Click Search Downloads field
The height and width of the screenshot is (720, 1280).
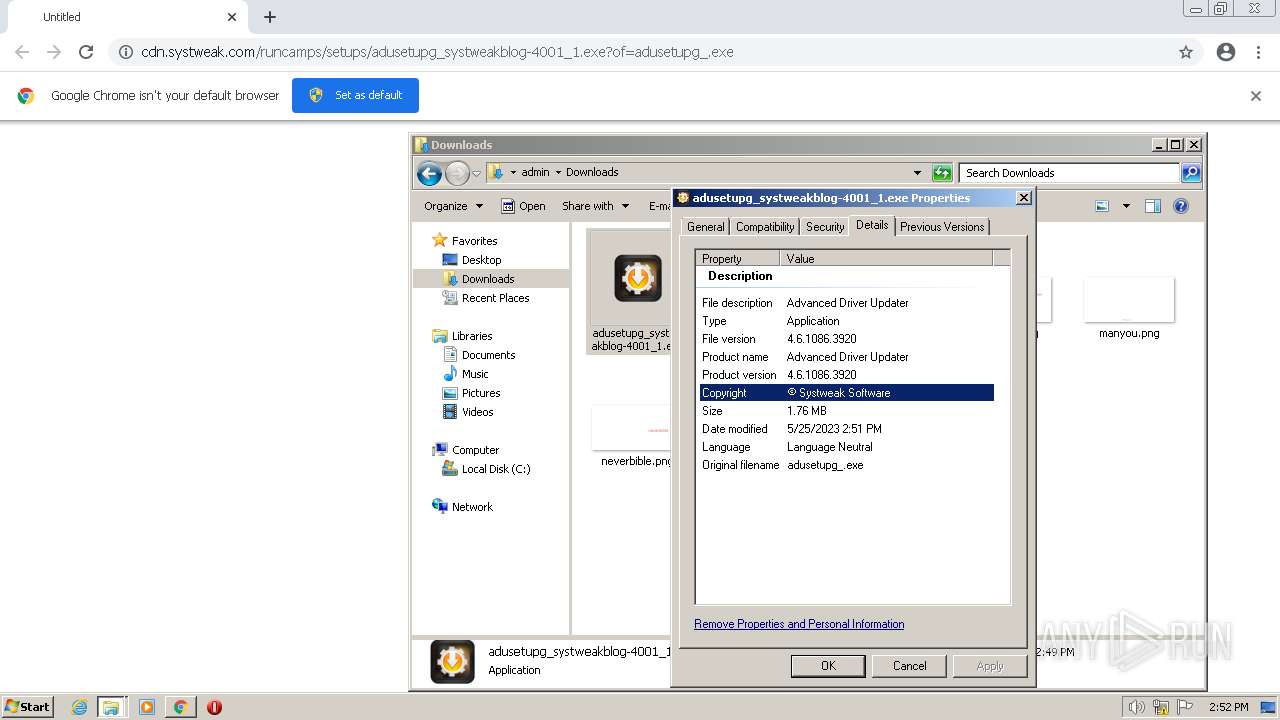pos(1069,173)
